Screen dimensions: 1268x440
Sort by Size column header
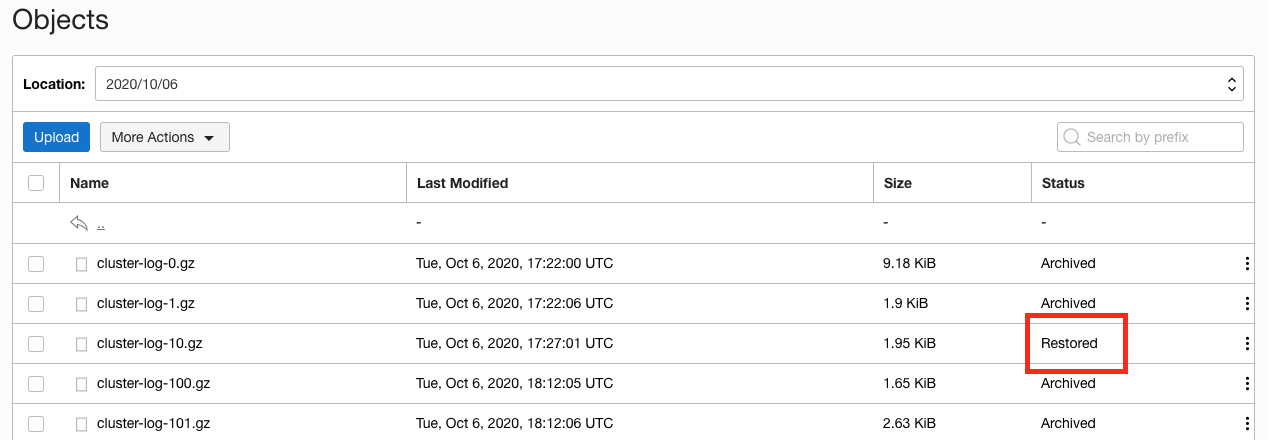tap(898, 183)
